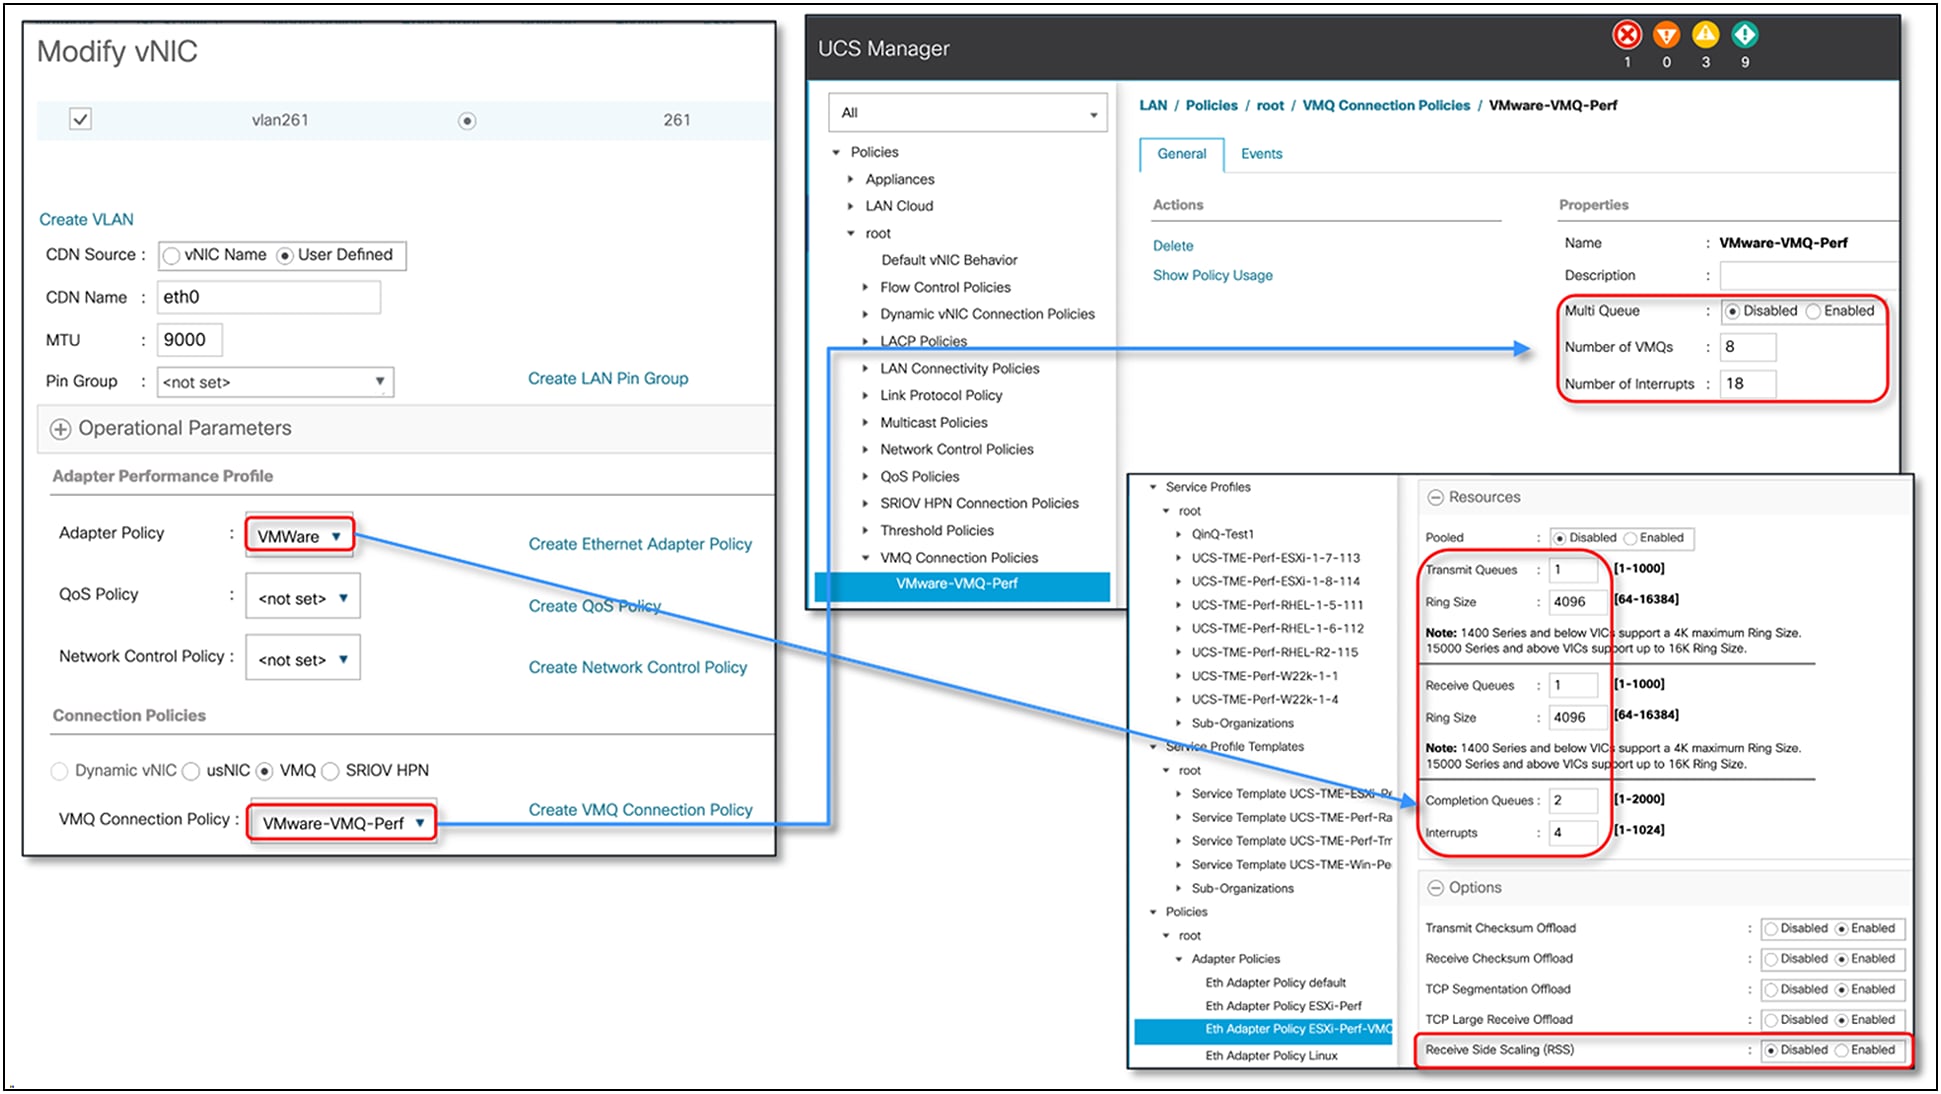Disable TCP Segmentation Offload
1941x1094 pixels.
(x=1771, y=990)
